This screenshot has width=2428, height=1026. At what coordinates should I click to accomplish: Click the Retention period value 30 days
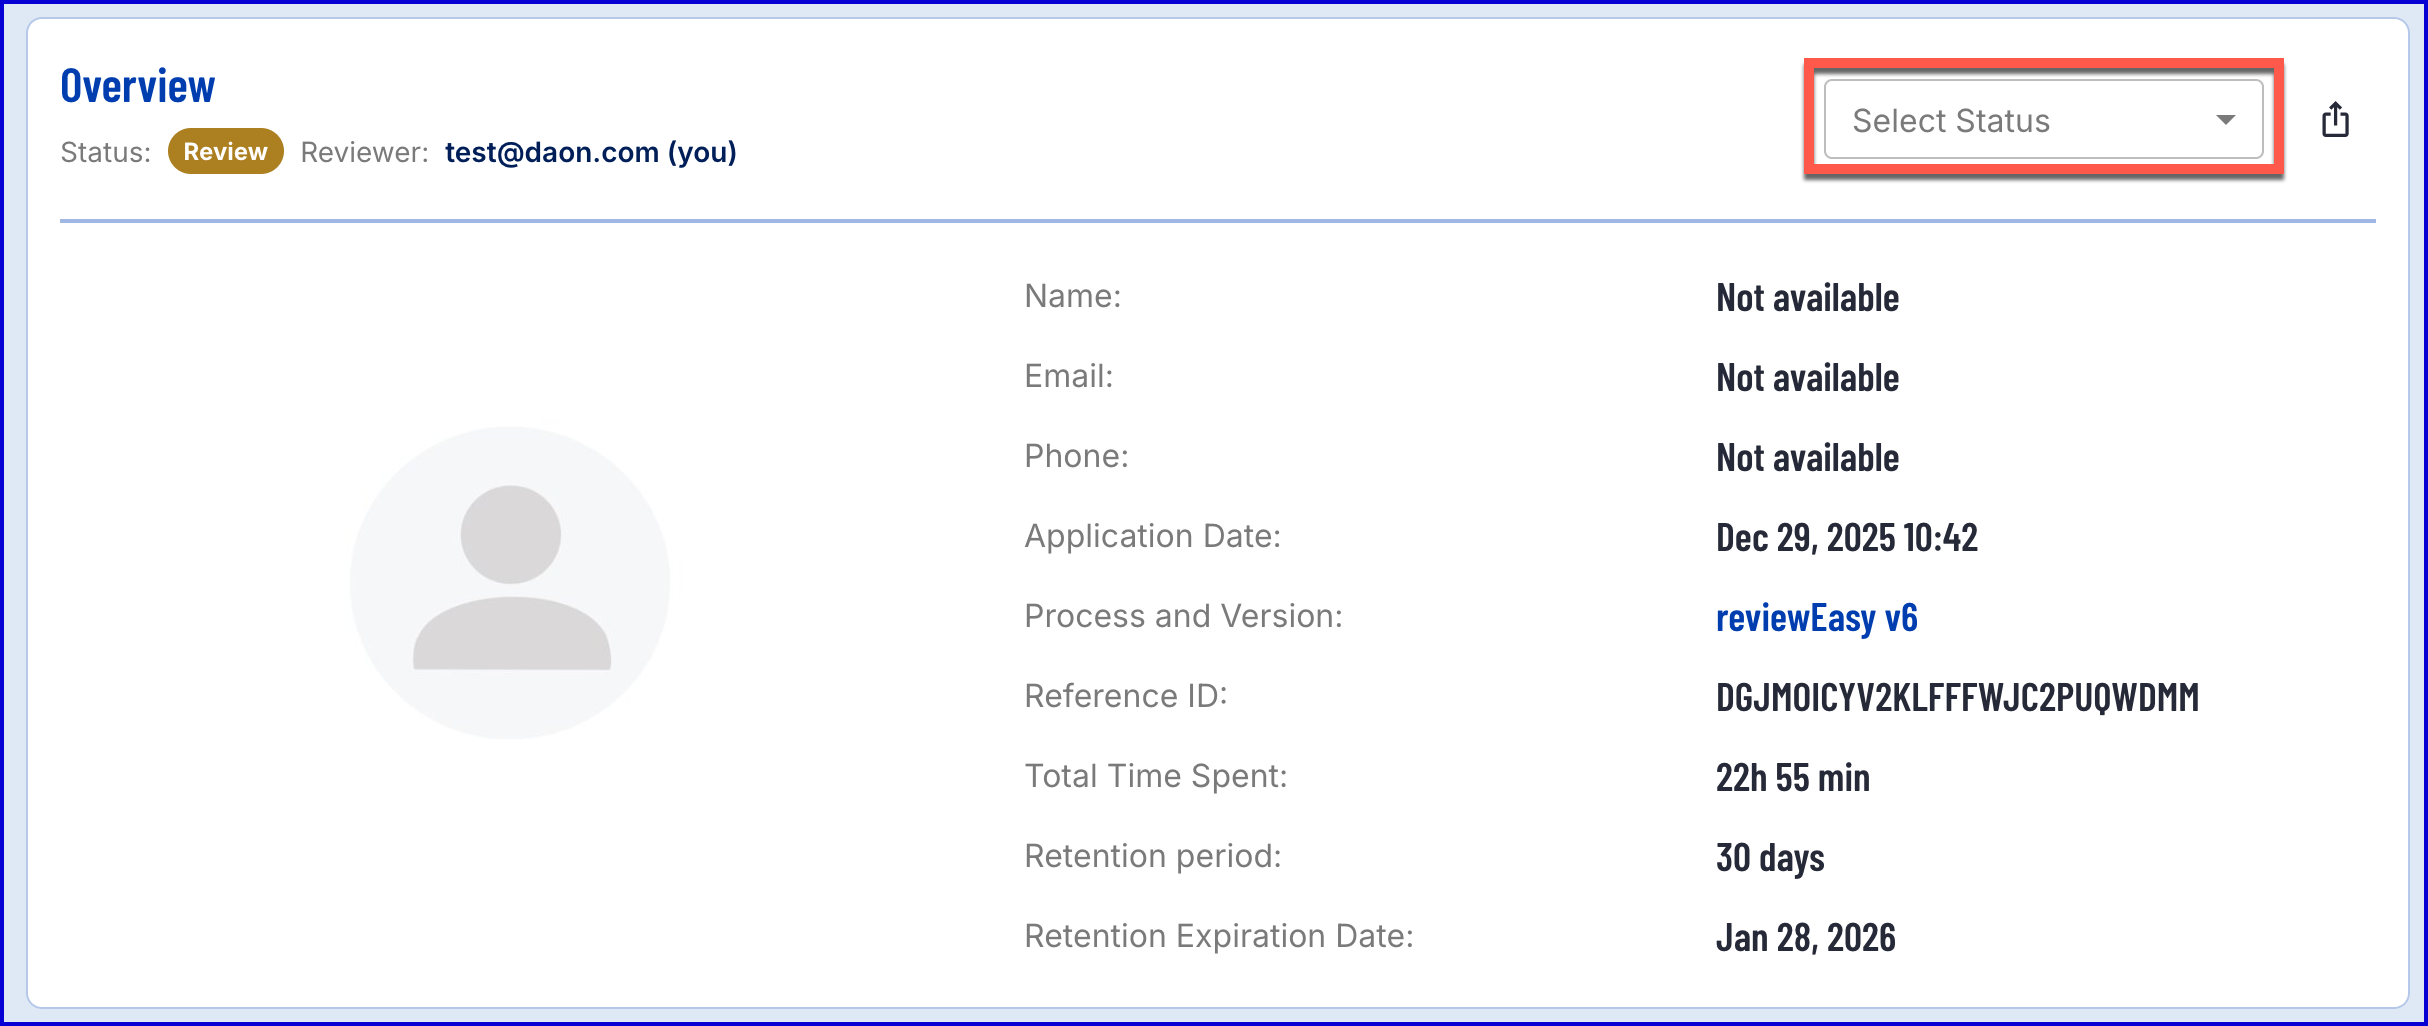[1770, 858]
